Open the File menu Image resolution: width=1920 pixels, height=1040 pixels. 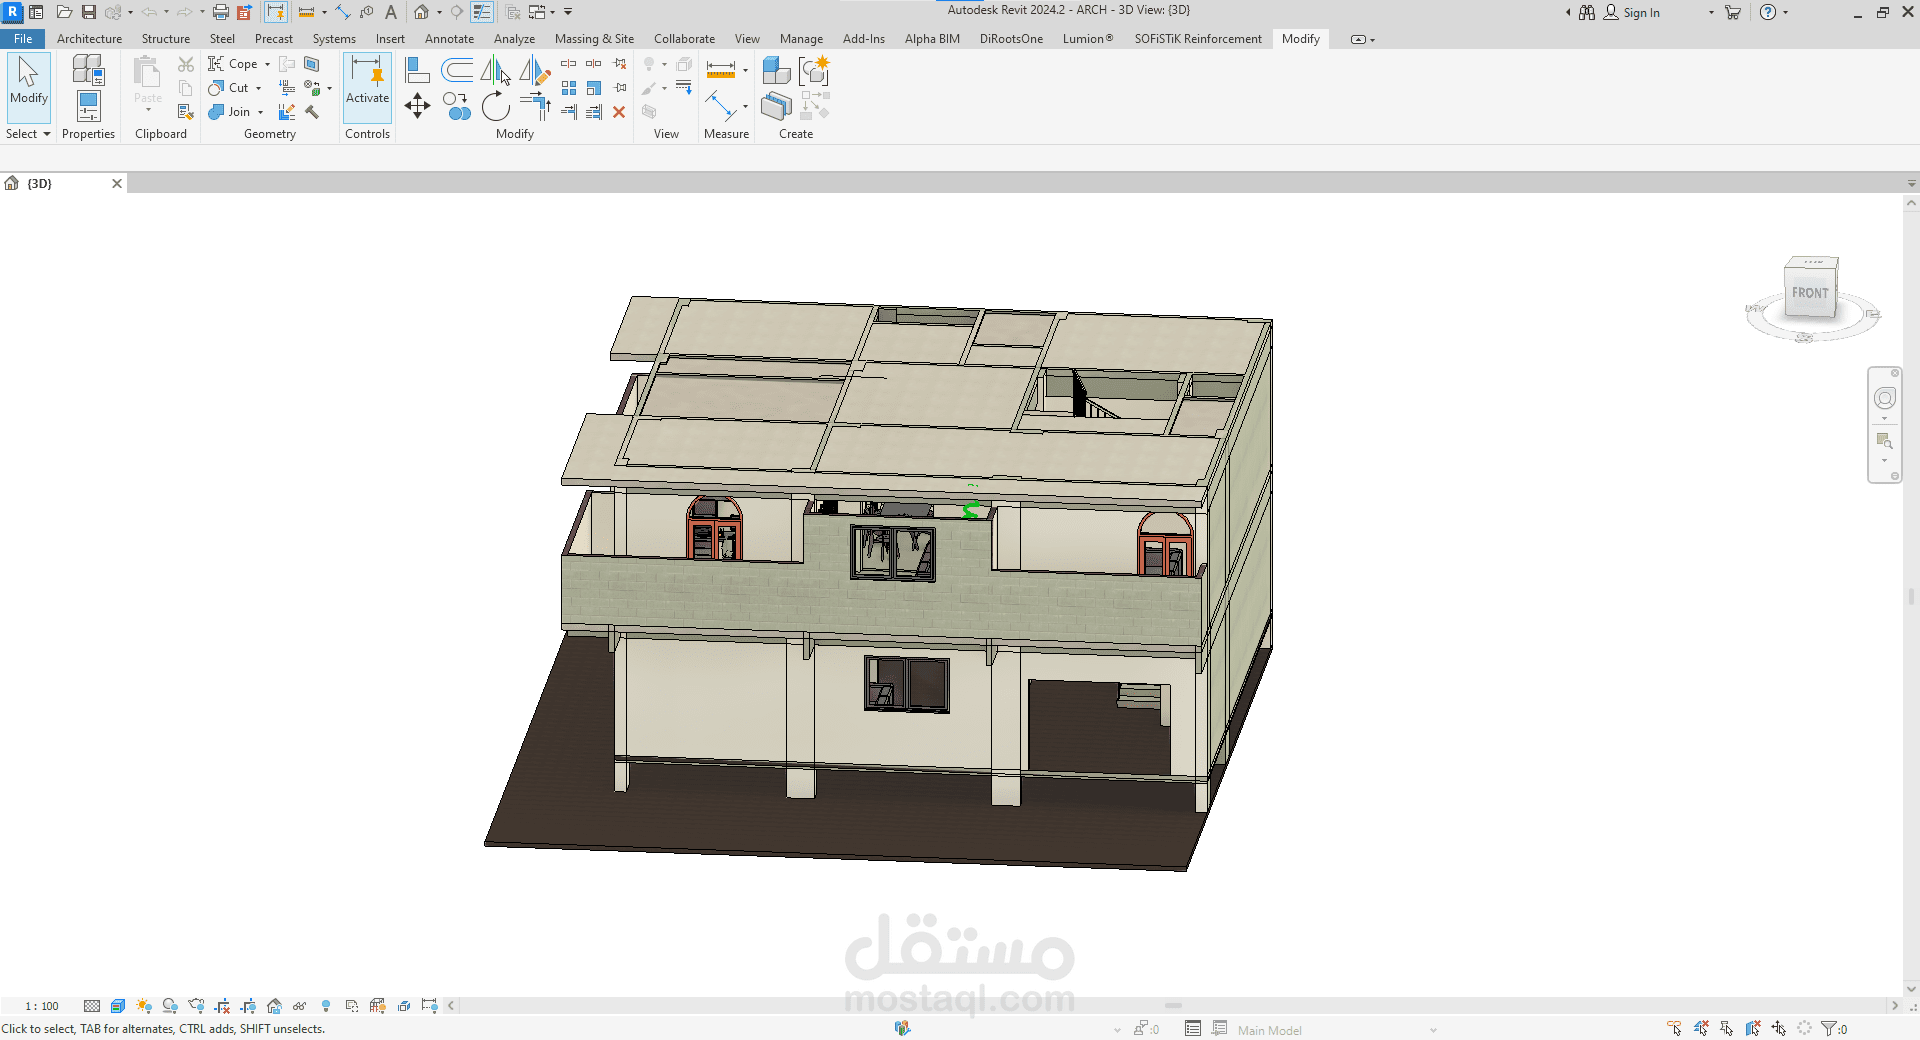click(x=22, y=39)
